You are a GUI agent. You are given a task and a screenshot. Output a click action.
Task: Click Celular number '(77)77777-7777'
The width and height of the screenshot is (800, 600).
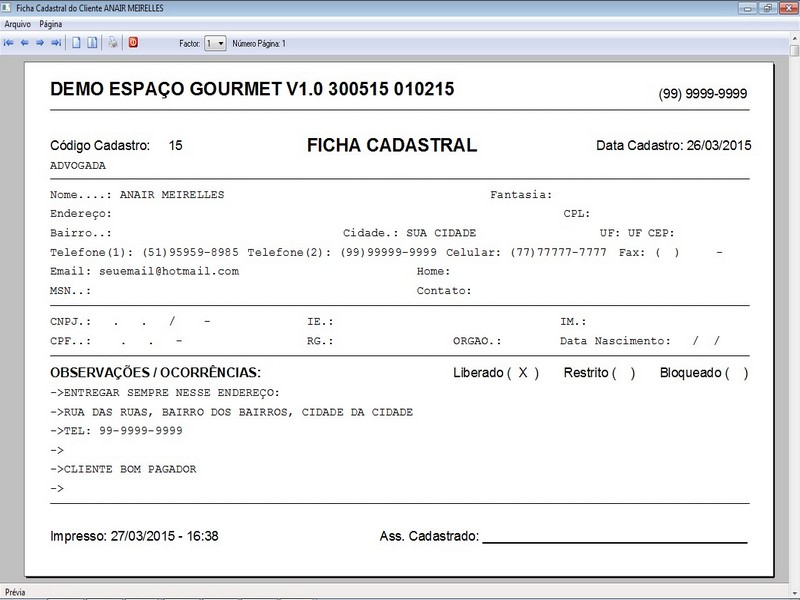[559, 253]
